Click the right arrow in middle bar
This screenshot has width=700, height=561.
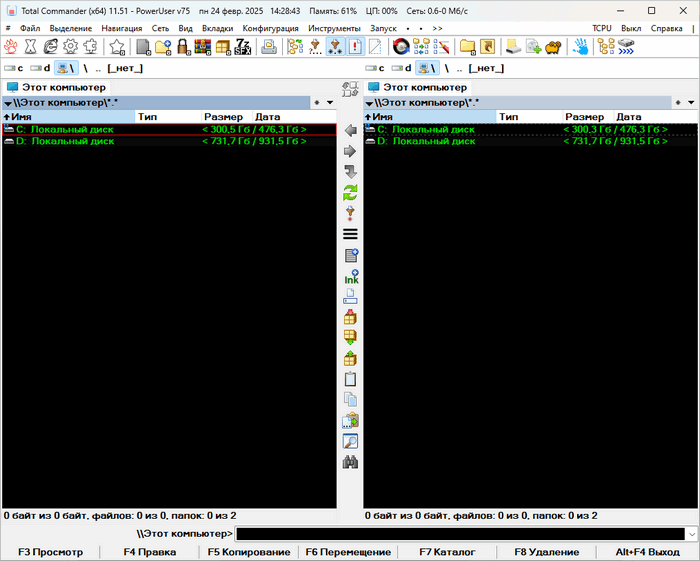coord(350,151)
